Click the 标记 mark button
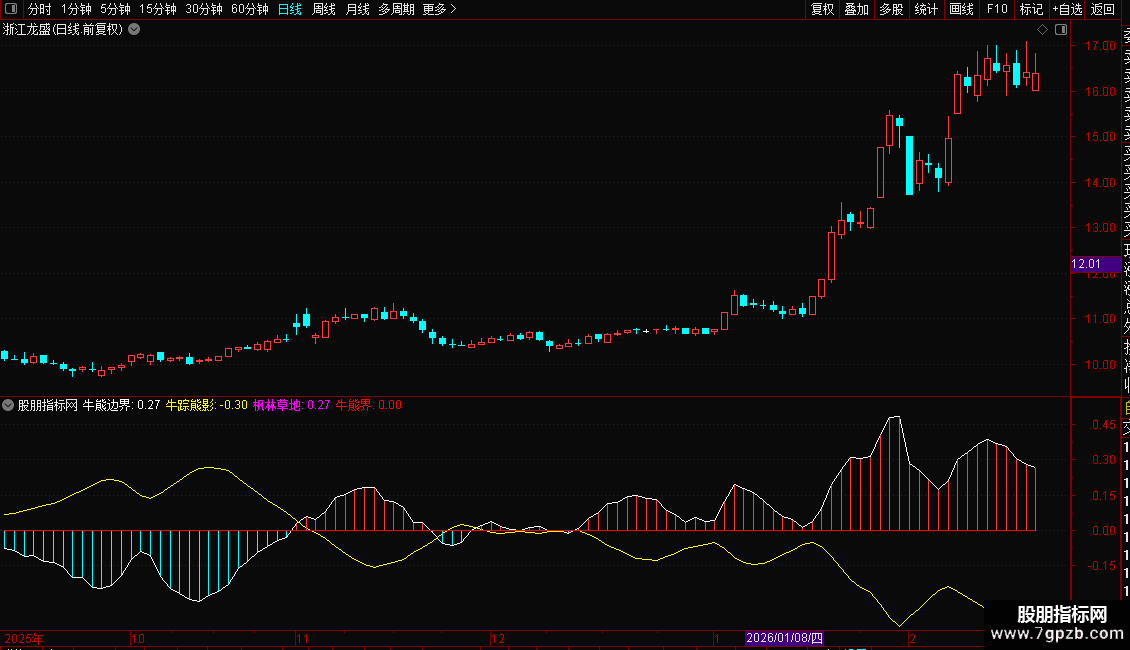The image size is (1130, 650). point(1031,9)
